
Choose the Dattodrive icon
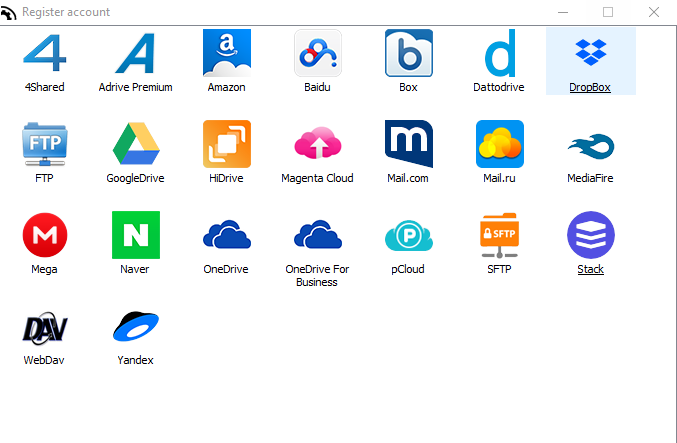500,53
